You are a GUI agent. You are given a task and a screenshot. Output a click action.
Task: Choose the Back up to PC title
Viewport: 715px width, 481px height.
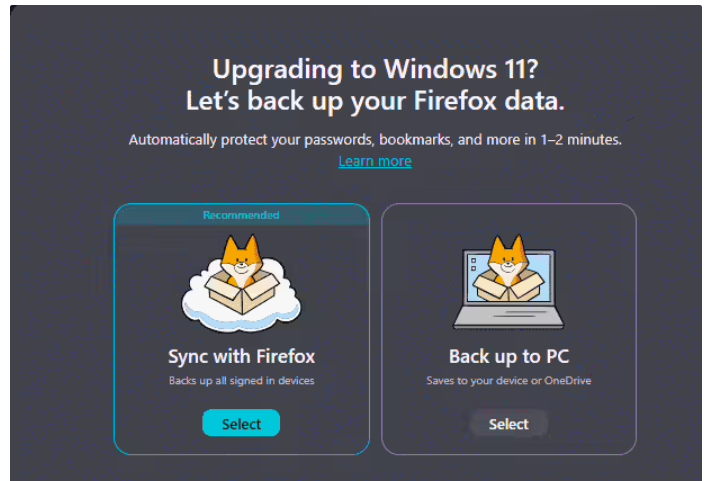click(x=508, y=356)
